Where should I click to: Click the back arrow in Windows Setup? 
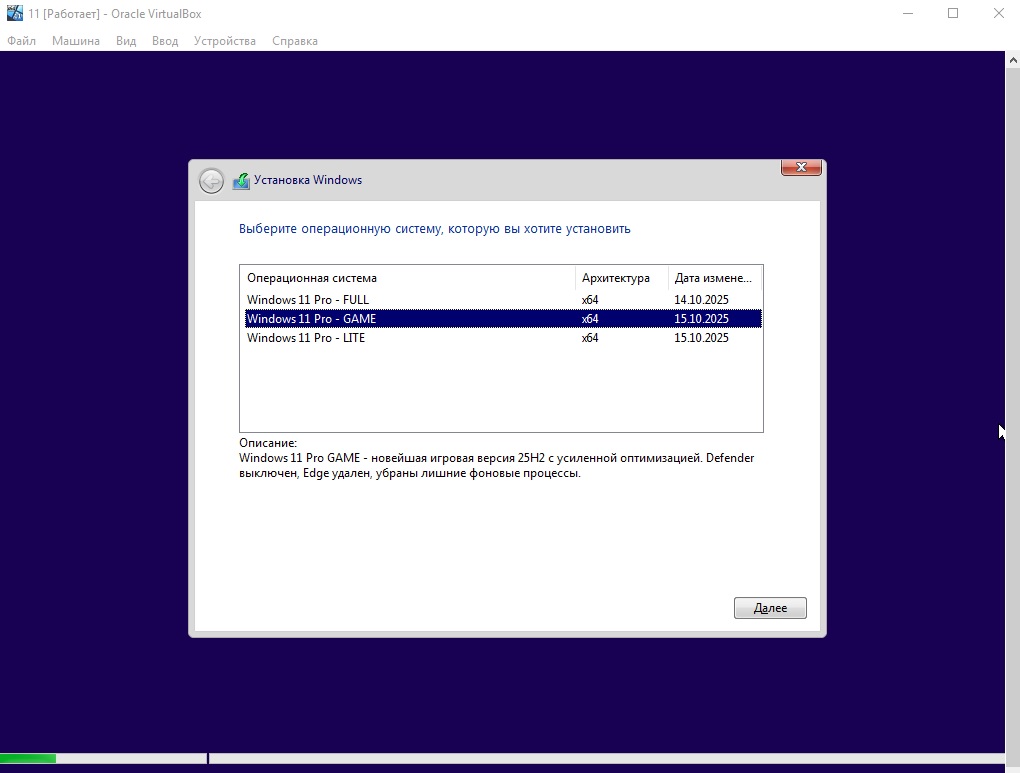point(211,181)
